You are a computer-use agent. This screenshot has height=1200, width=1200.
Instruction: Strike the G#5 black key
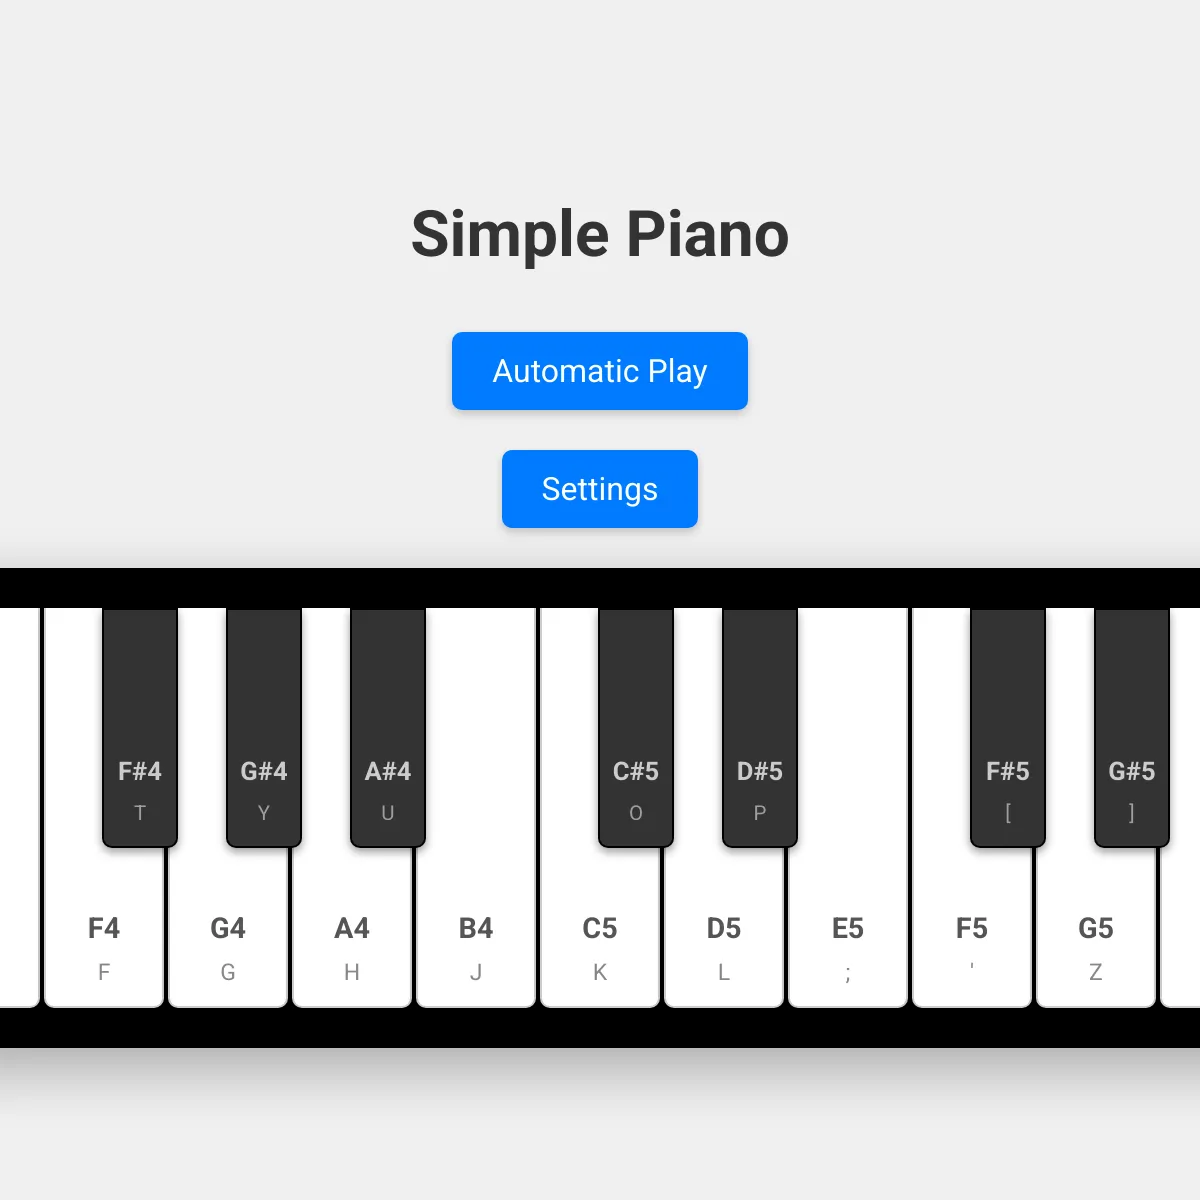(x=1132, y=728)
